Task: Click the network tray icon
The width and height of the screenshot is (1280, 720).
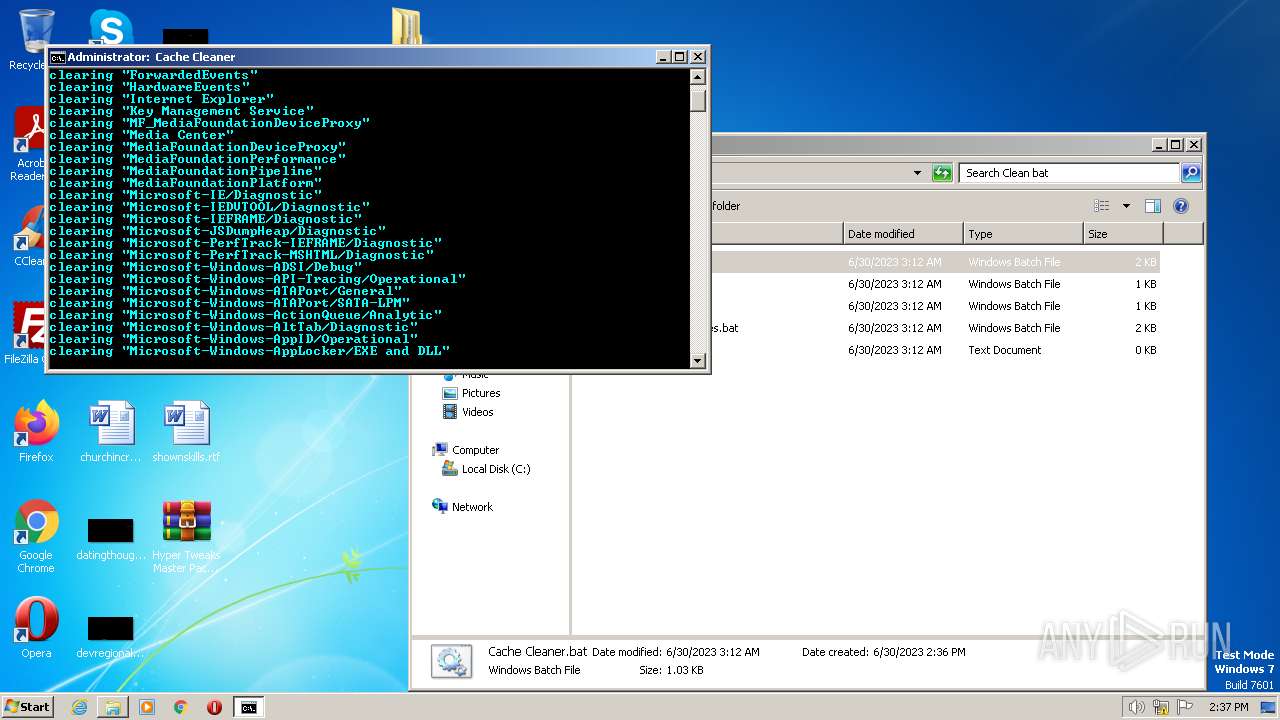Action: click(x=1161, y=707)
